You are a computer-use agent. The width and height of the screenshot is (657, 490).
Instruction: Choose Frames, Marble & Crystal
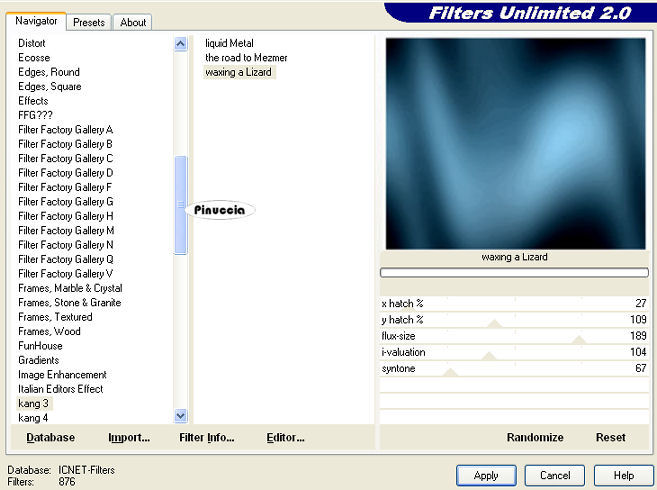(70, 288)
